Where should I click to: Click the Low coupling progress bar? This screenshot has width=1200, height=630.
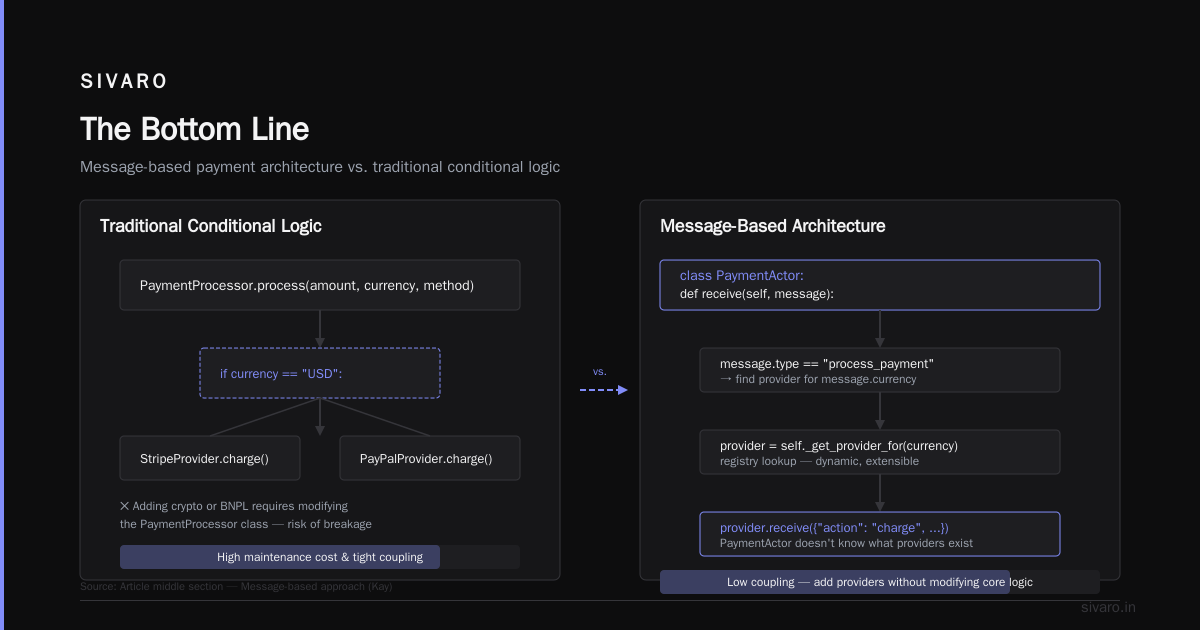pyautogui.click(x=880, y=582)
